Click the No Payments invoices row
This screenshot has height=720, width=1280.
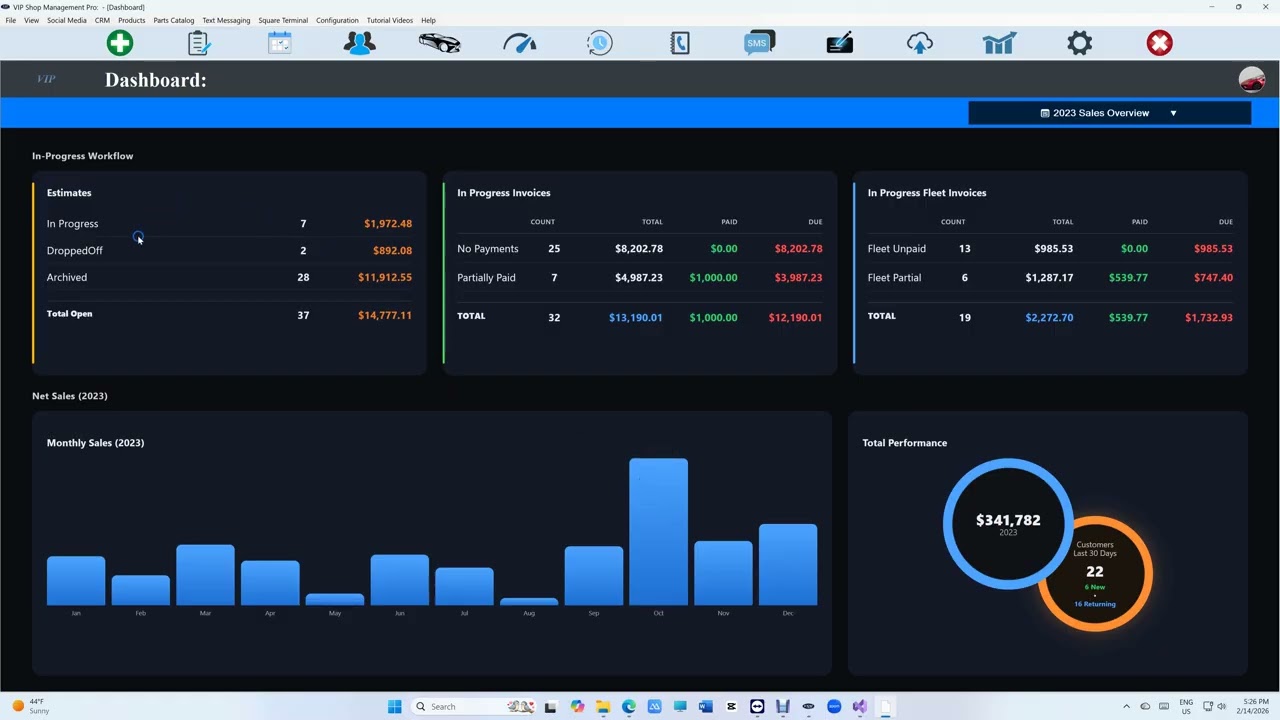click(x=640, y=248)
